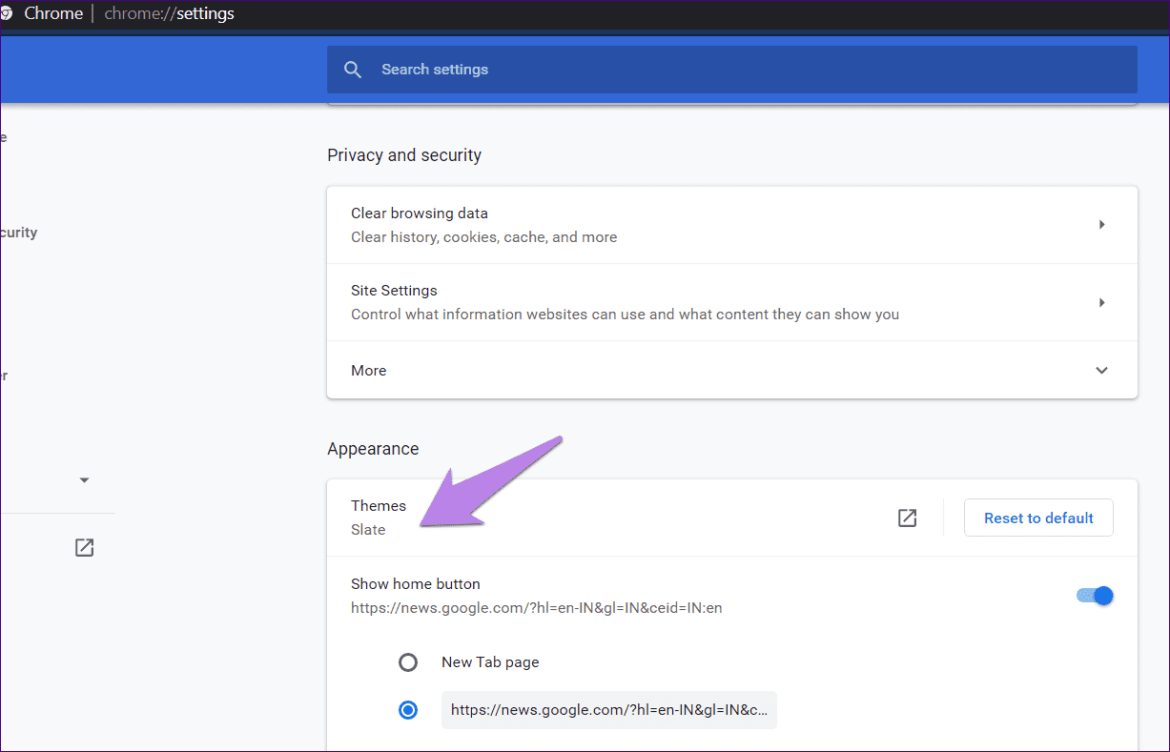
Task: Open sidebar external link icon
Action: point(84,548)
